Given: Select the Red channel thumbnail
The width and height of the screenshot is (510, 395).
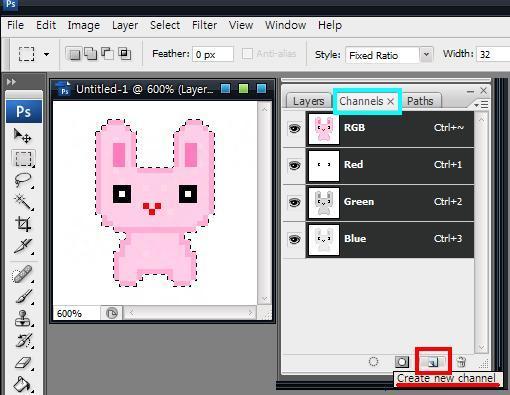Looking at the screenshot, I should click(x=324, y=166).
